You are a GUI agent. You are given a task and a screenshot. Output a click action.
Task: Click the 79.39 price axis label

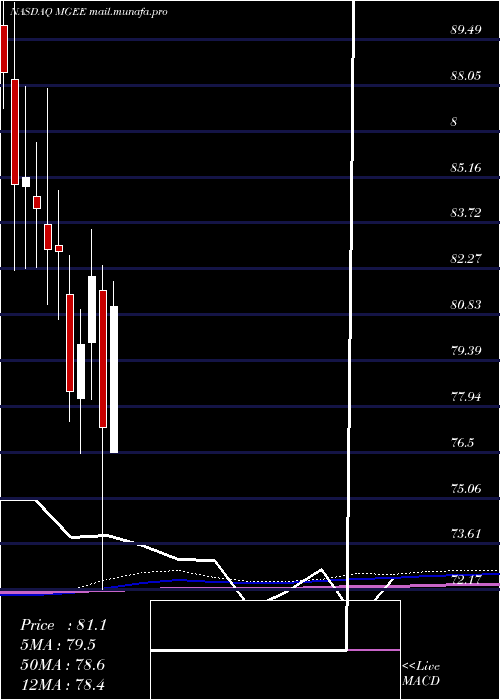tap(466, 350)
